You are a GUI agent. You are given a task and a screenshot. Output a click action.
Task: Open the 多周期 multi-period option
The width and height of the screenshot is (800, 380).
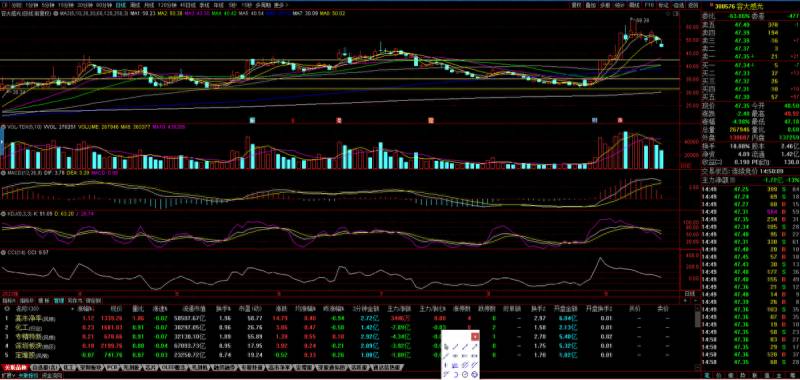pos(262,5)
